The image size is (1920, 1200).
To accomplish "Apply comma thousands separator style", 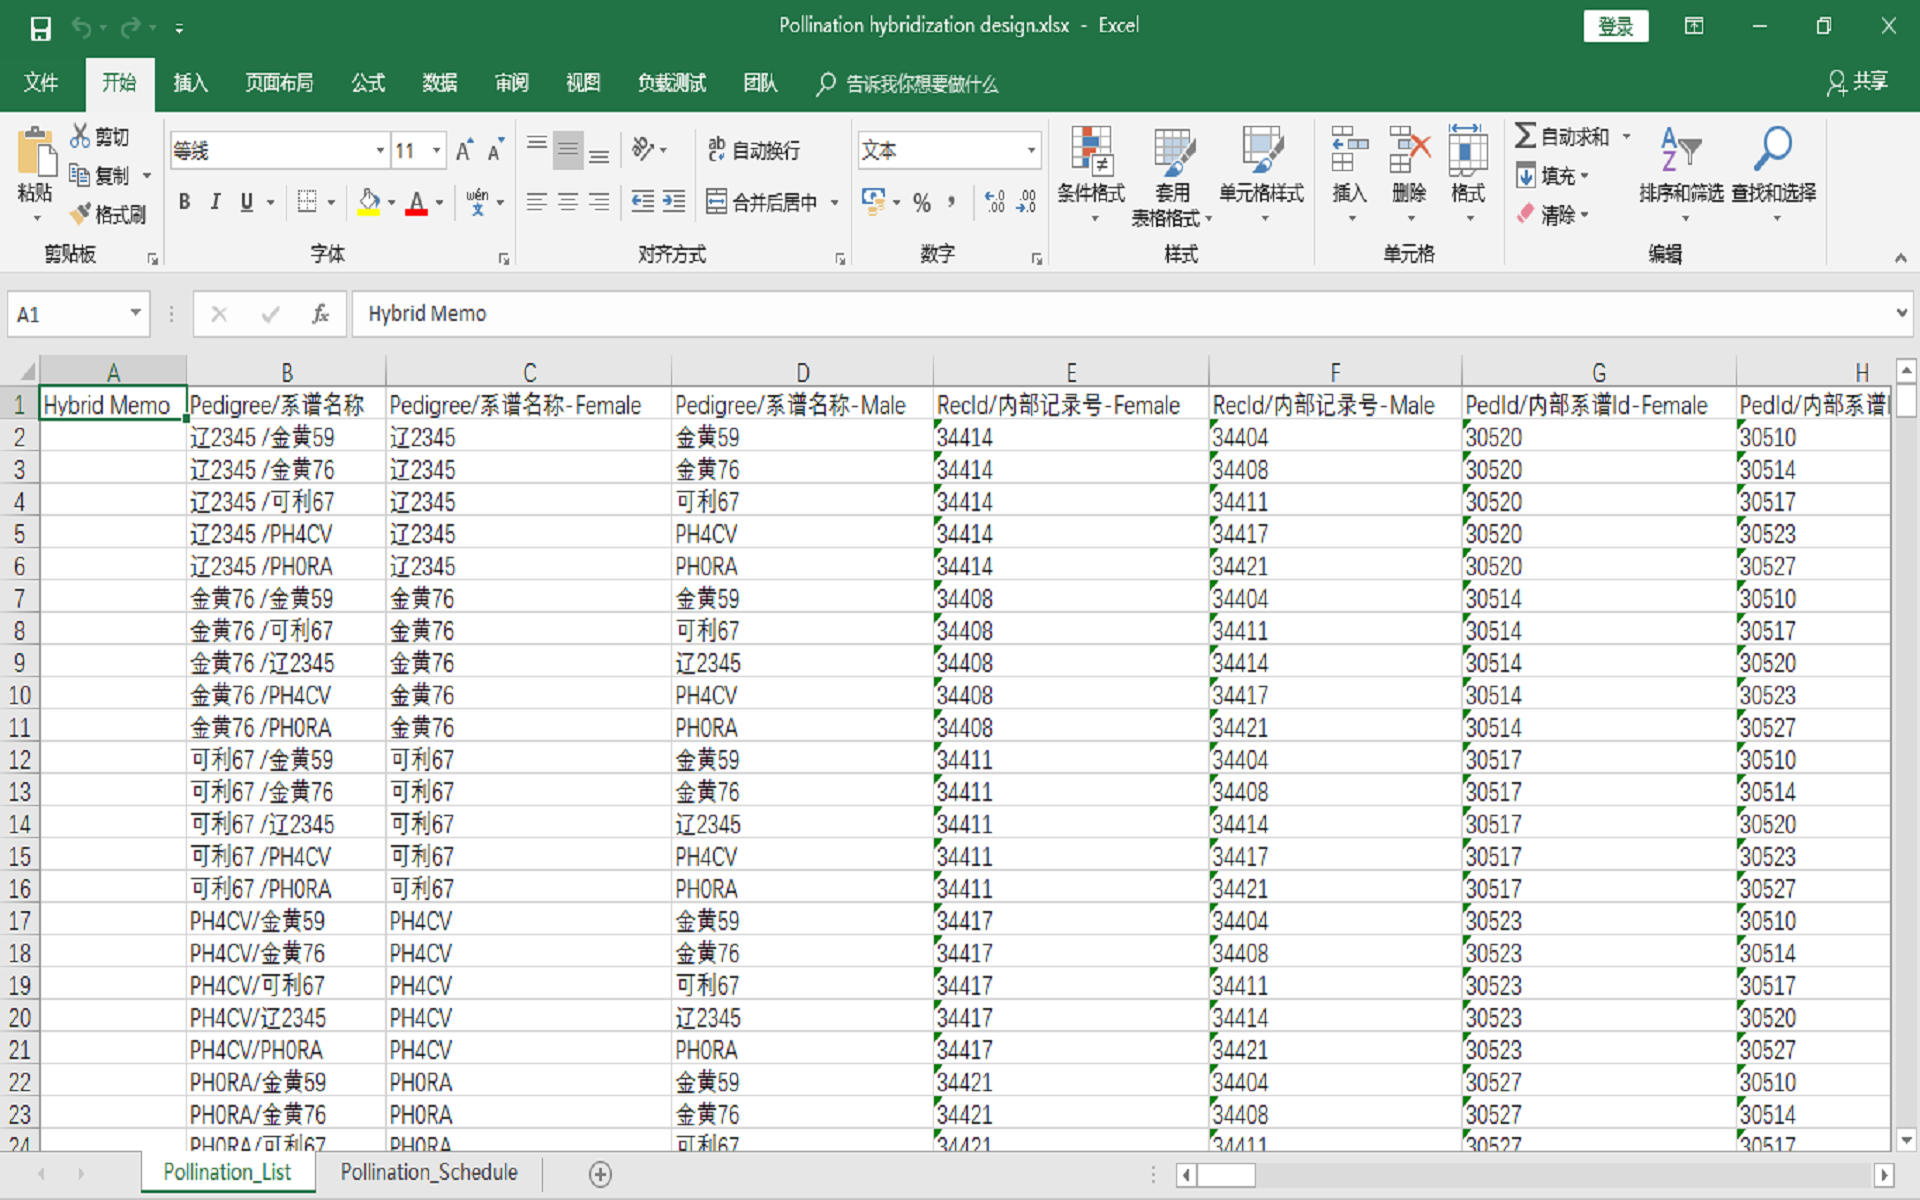I will pyautogui.click(x=951, y=203).
